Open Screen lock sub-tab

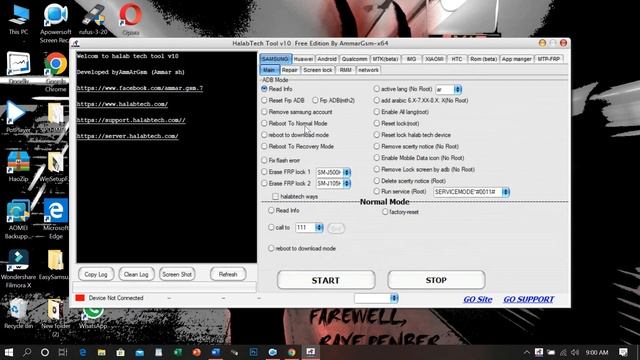click(318, 70)
